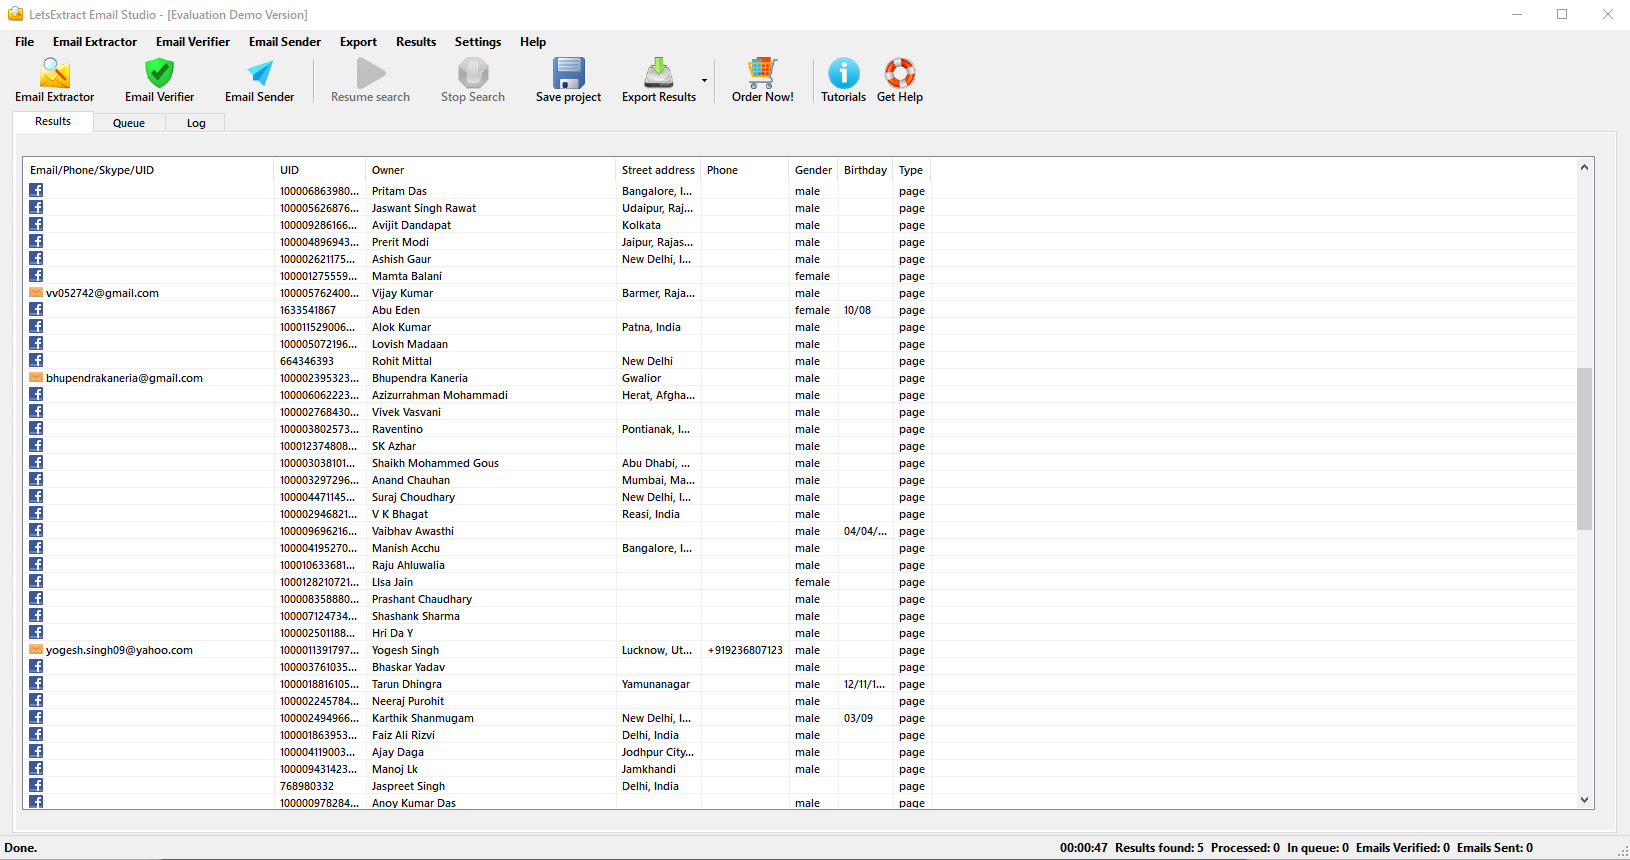This screenshot has height=860, width=1630.
Task: Click the app icon in the title bar
Action: (x=15, y=14)
